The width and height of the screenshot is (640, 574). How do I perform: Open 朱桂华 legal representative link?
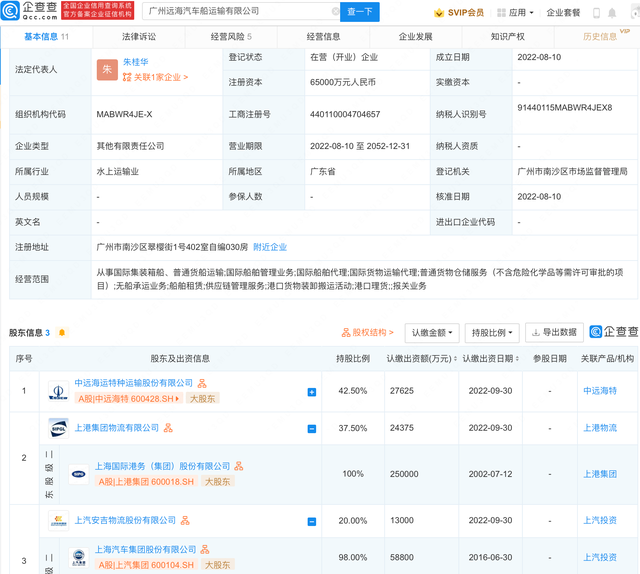pyautogui.click(x=136, y=62)
